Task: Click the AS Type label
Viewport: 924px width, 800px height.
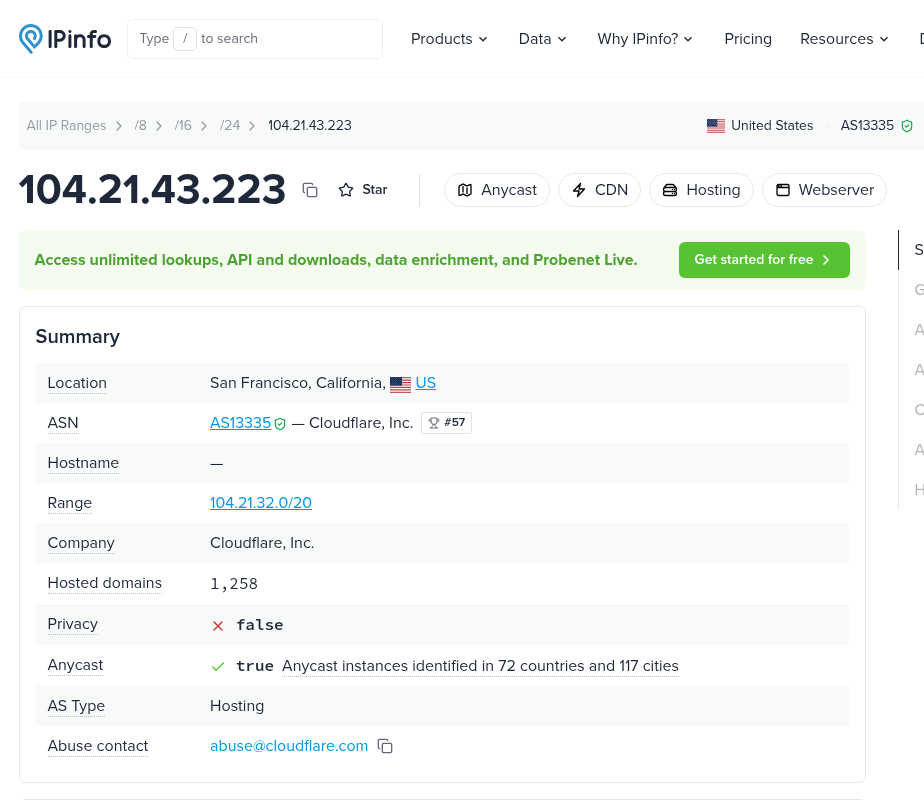Action: pos(76,706)
